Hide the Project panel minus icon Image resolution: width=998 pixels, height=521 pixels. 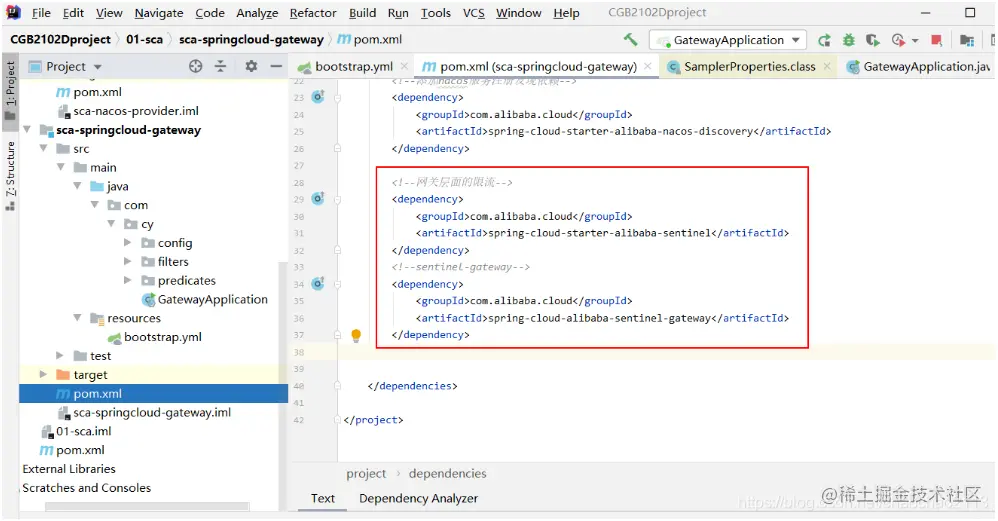tap(276, 66)
